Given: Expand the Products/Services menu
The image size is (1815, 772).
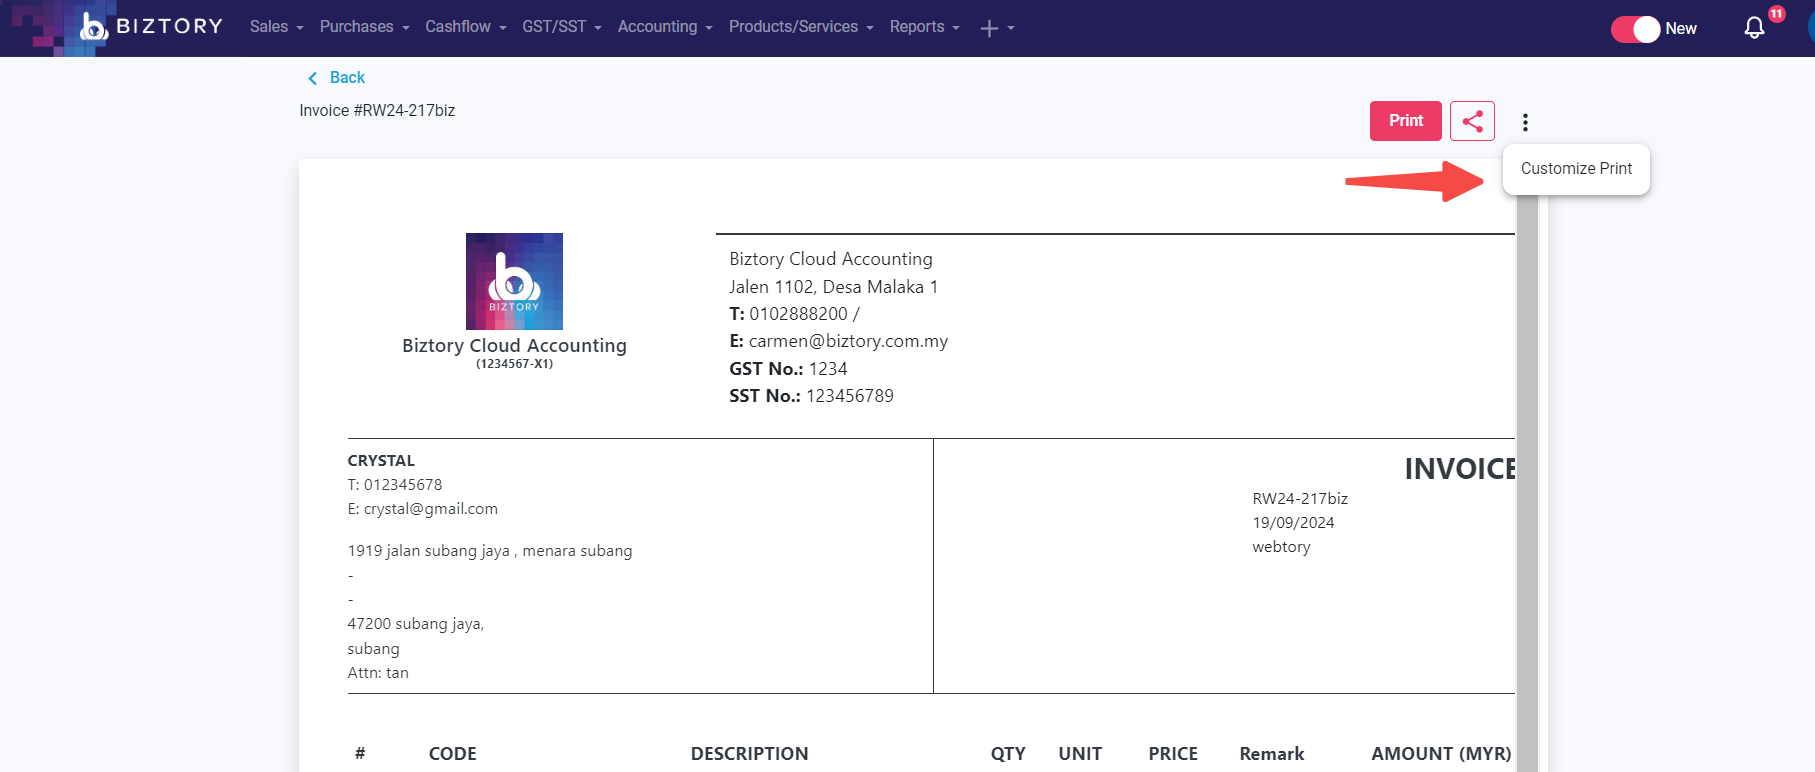Looking at the screenshot, I should coord(801,27).
